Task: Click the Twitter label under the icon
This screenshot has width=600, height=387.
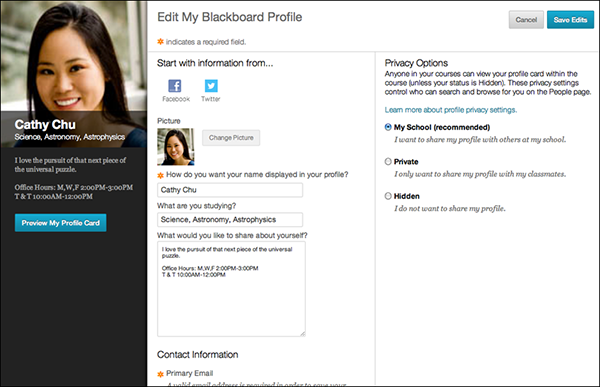Action: (x=211, y=99)
